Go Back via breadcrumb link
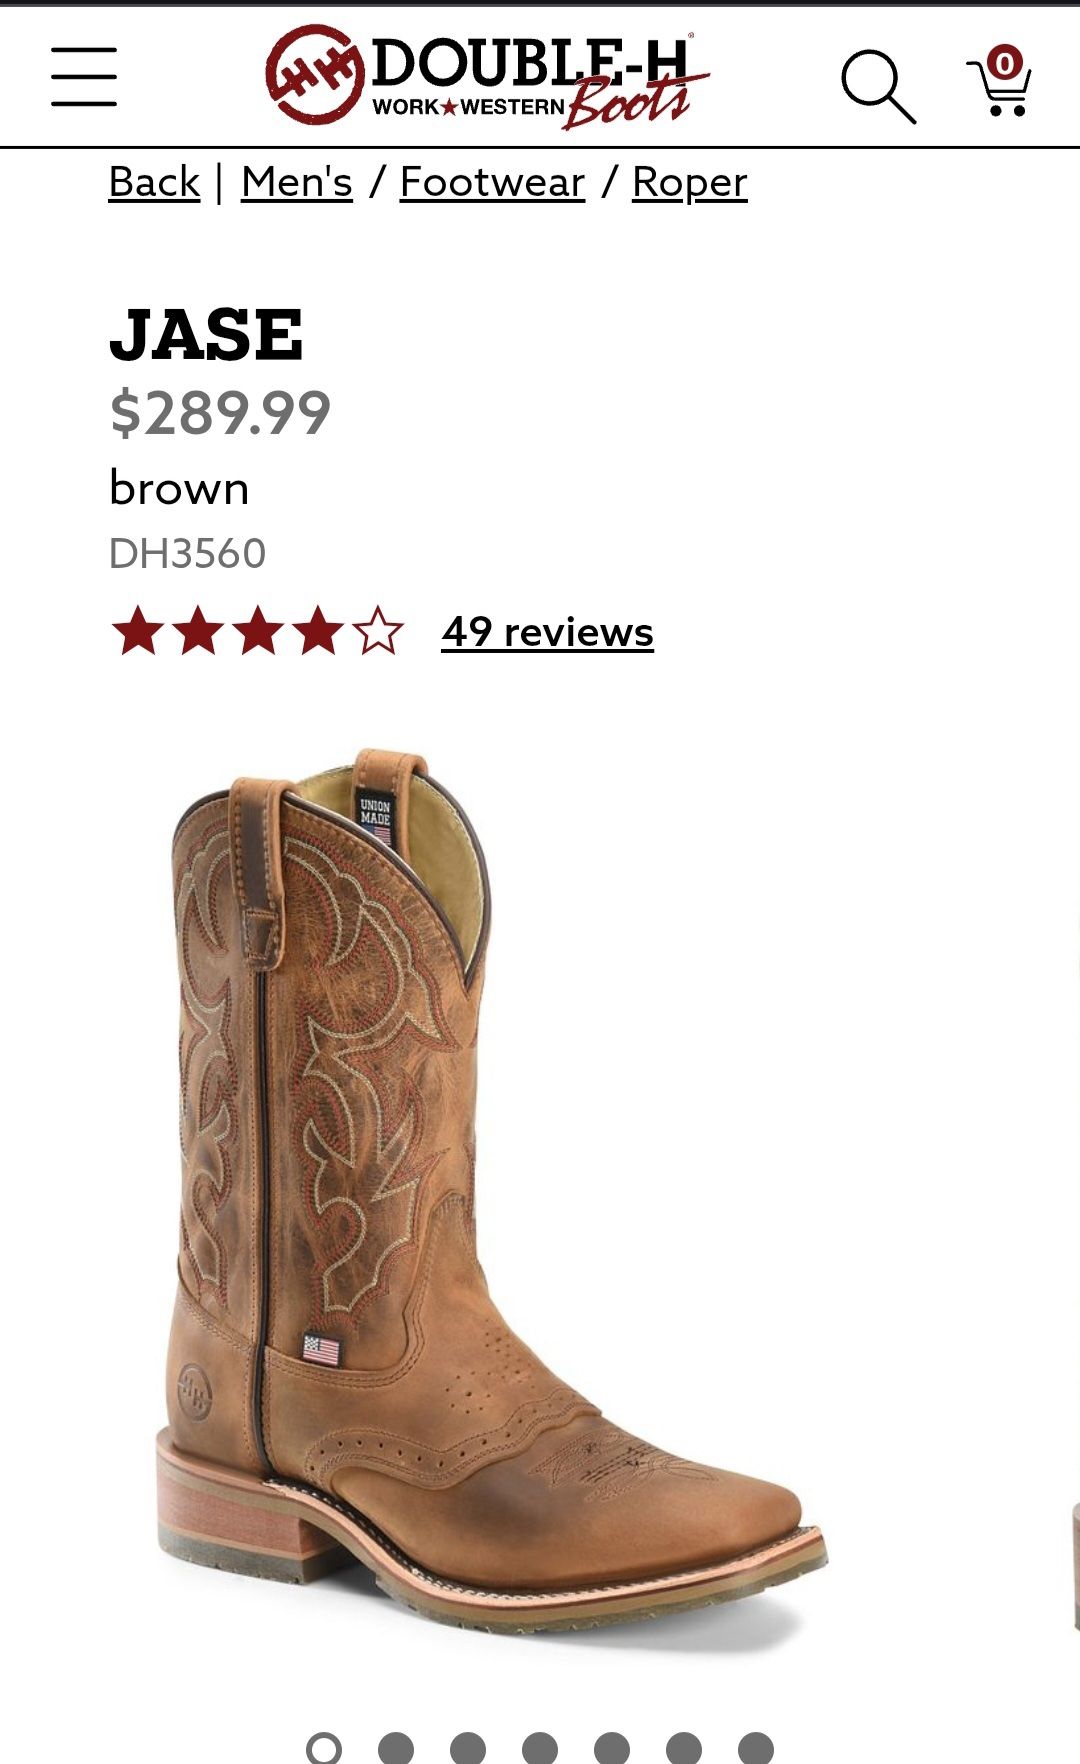This screenshot has height=1764, width=1080. (154, 182)
